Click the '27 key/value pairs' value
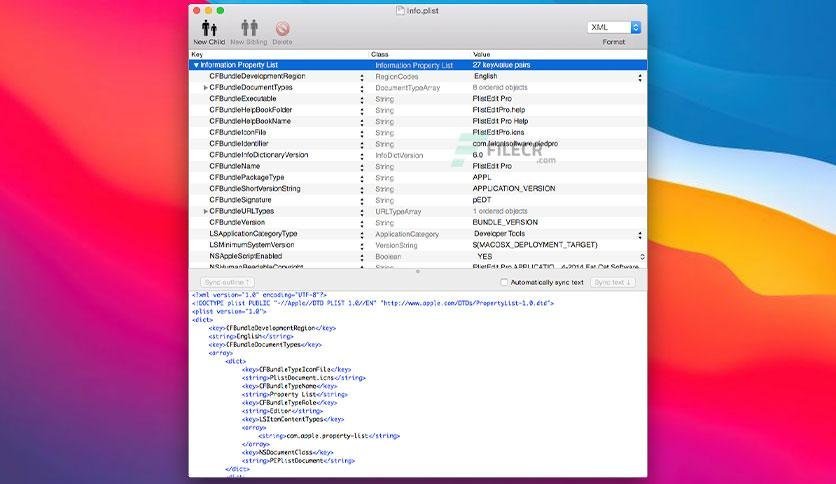 coord(501,65)
